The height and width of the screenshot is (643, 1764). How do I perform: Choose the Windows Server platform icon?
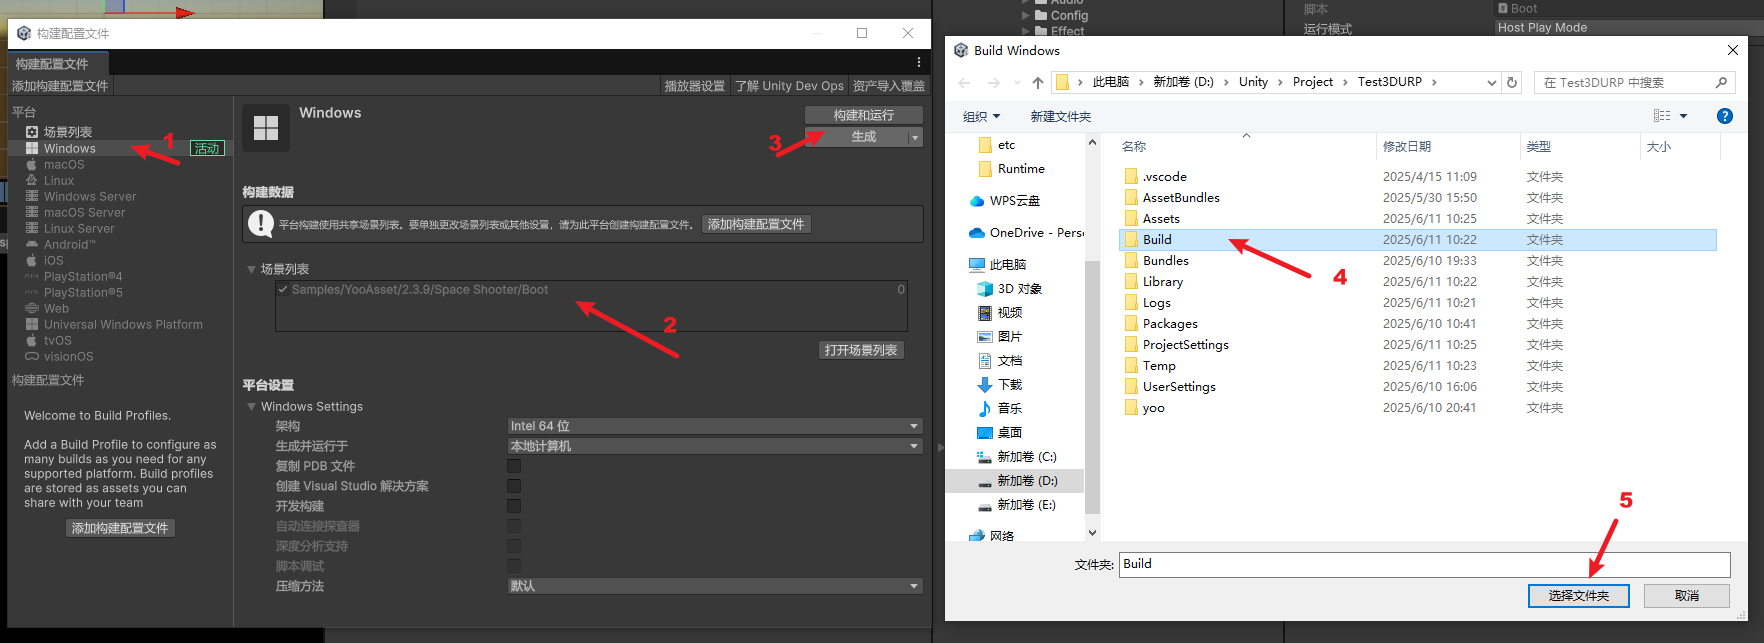32,196
